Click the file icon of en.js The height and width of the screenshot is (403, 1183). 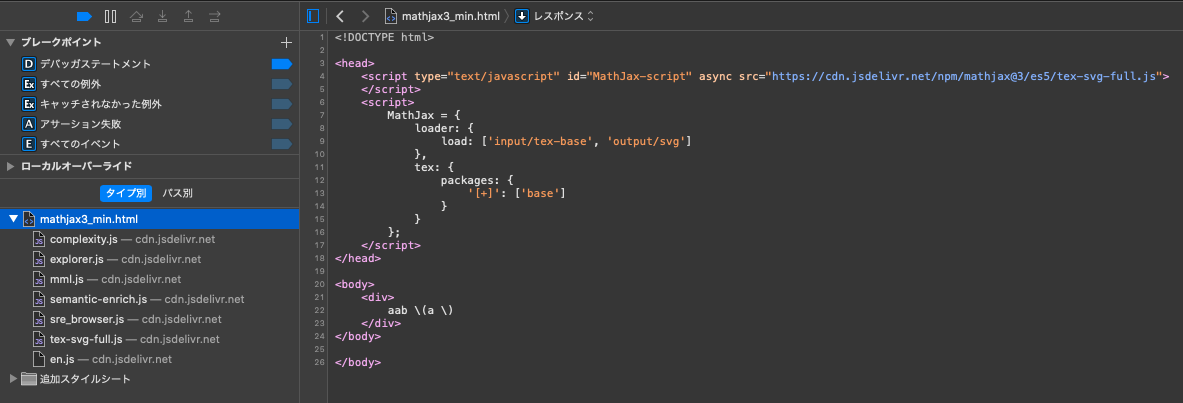(39, 359)
